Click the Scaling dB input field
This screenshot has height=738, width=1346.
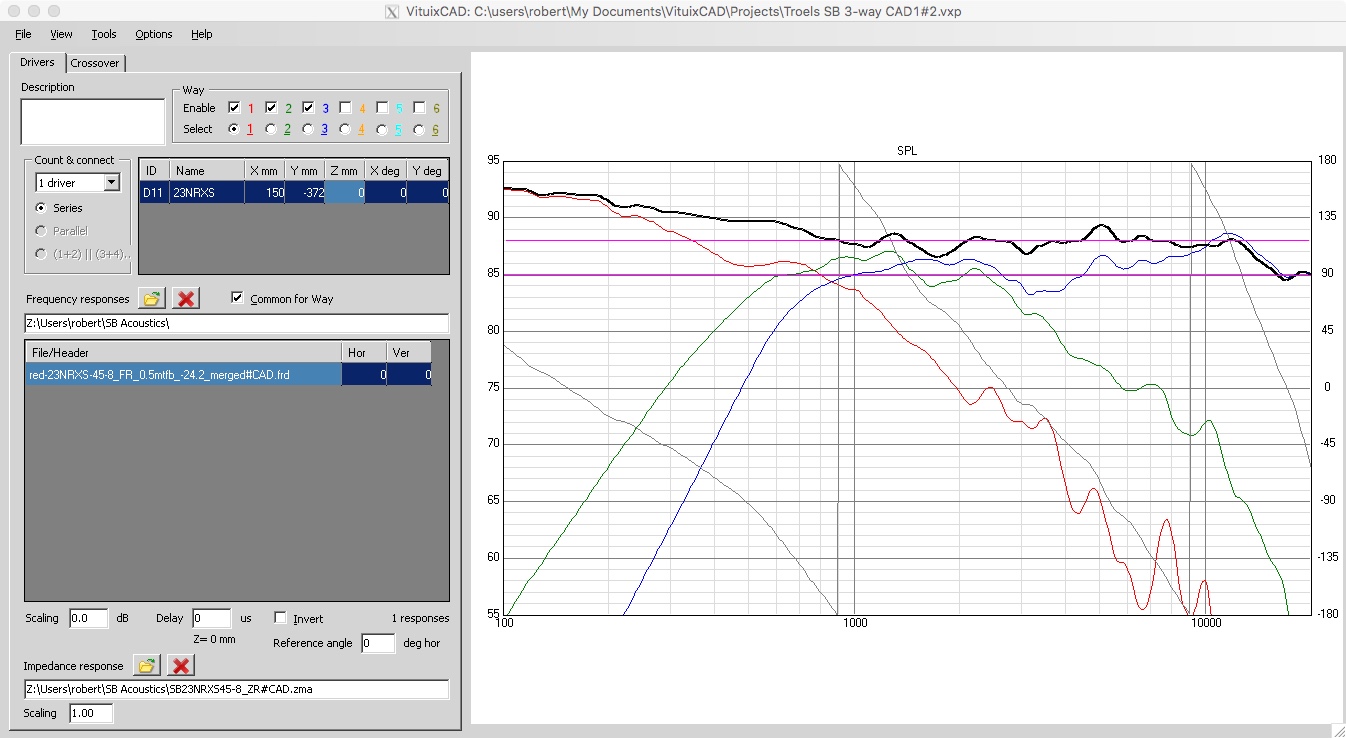pos(89,618)
